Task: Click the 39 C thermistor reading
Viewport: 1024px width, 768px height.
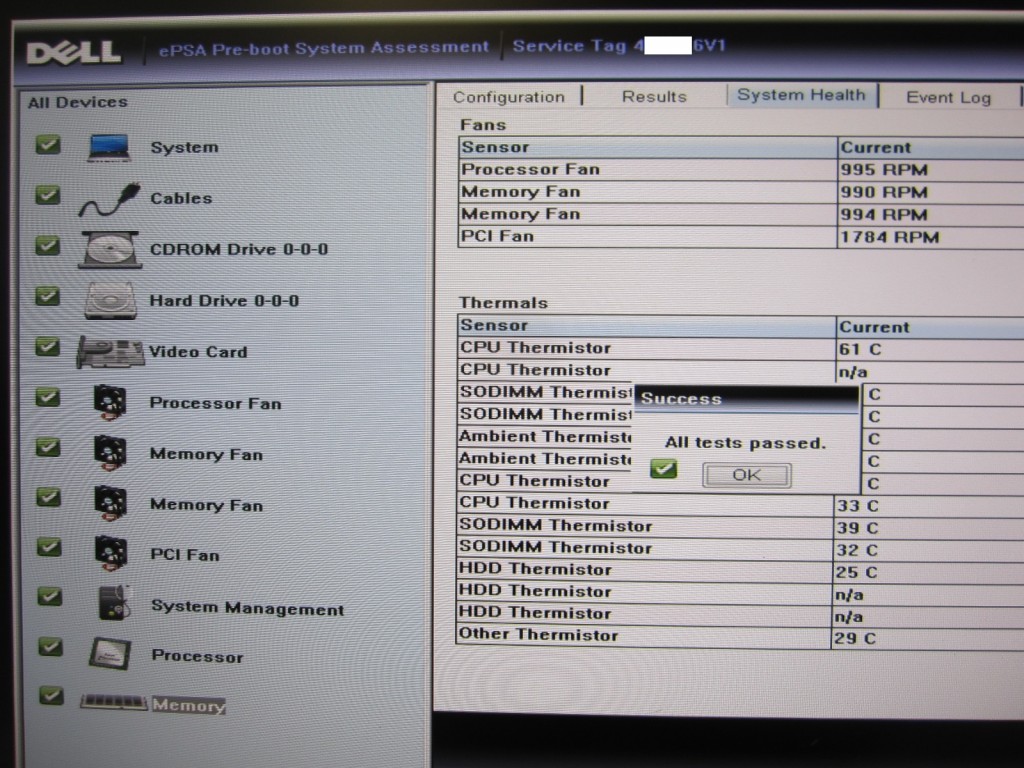Action: coord(857,528)
